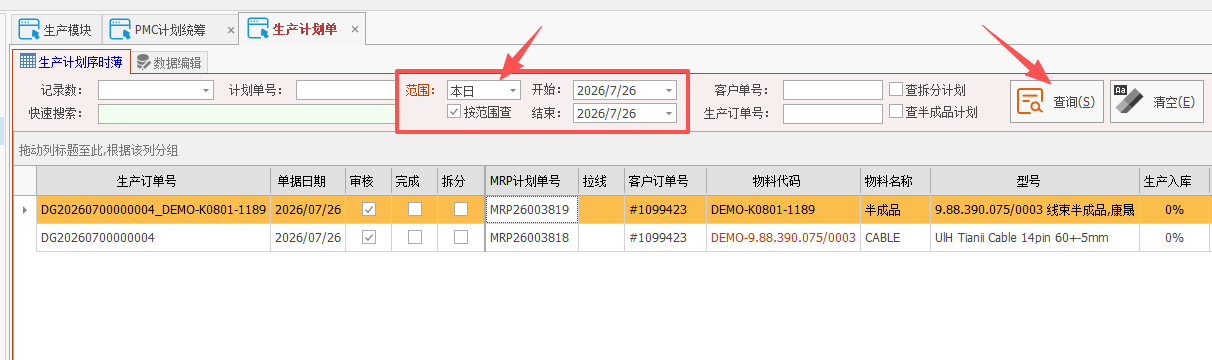The height and width of the screenshot is (360, 1212).
Task: Select order number cell DG20260700000004 in second row
Action: click(x=154, y=237)
